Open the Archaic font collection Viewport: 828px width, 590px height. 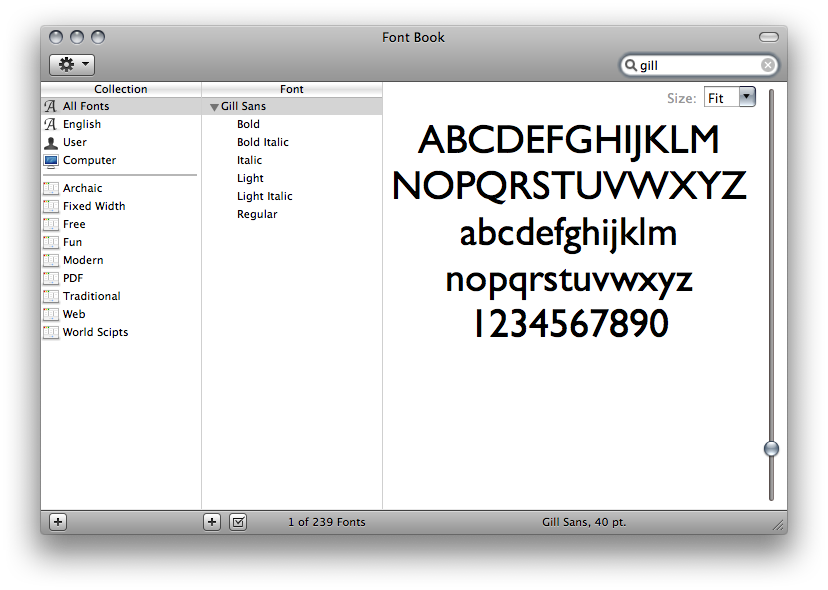51,188
